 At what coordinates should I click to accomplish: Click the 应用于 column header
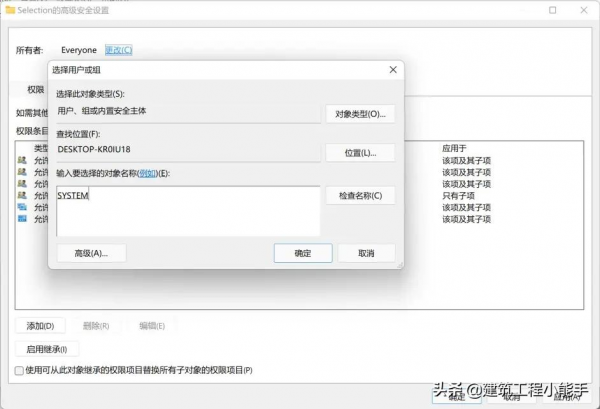454,148
